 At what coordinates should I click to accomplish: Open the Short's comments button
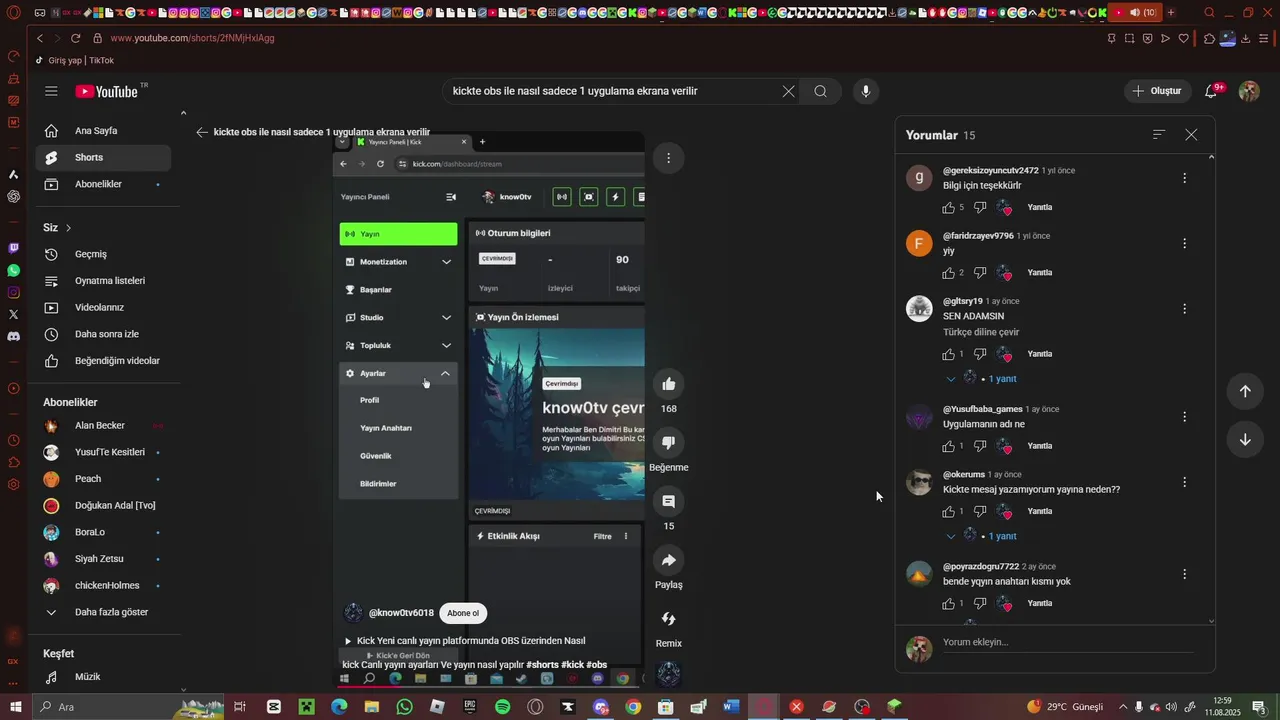click(669, 502)
